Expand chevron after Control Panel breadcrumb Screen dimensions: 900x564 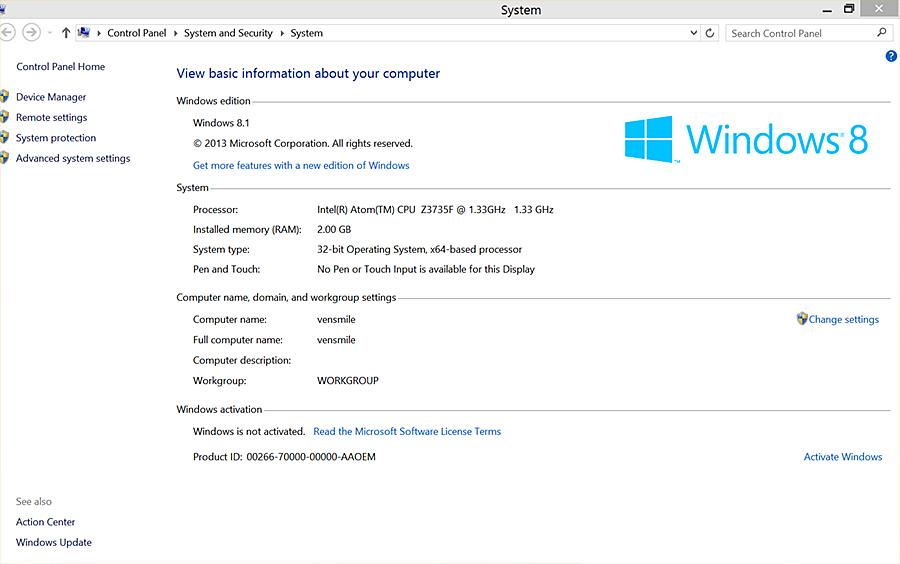pyautogui.click(x=175, y=33)
